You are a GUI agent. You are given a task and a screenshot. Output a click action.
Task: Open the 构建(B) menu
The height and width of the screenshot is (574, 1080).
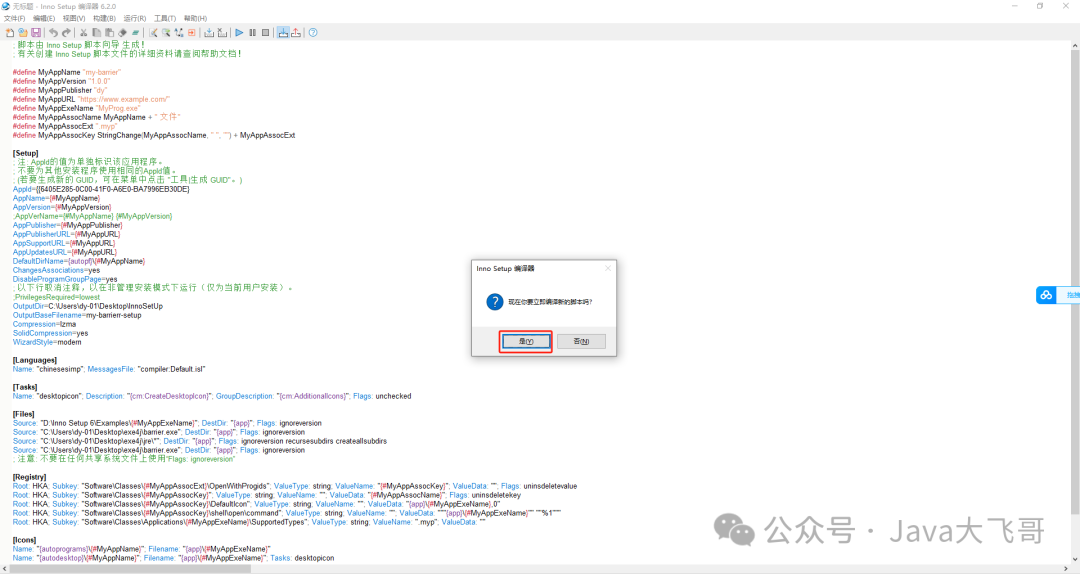coord(104,19)
